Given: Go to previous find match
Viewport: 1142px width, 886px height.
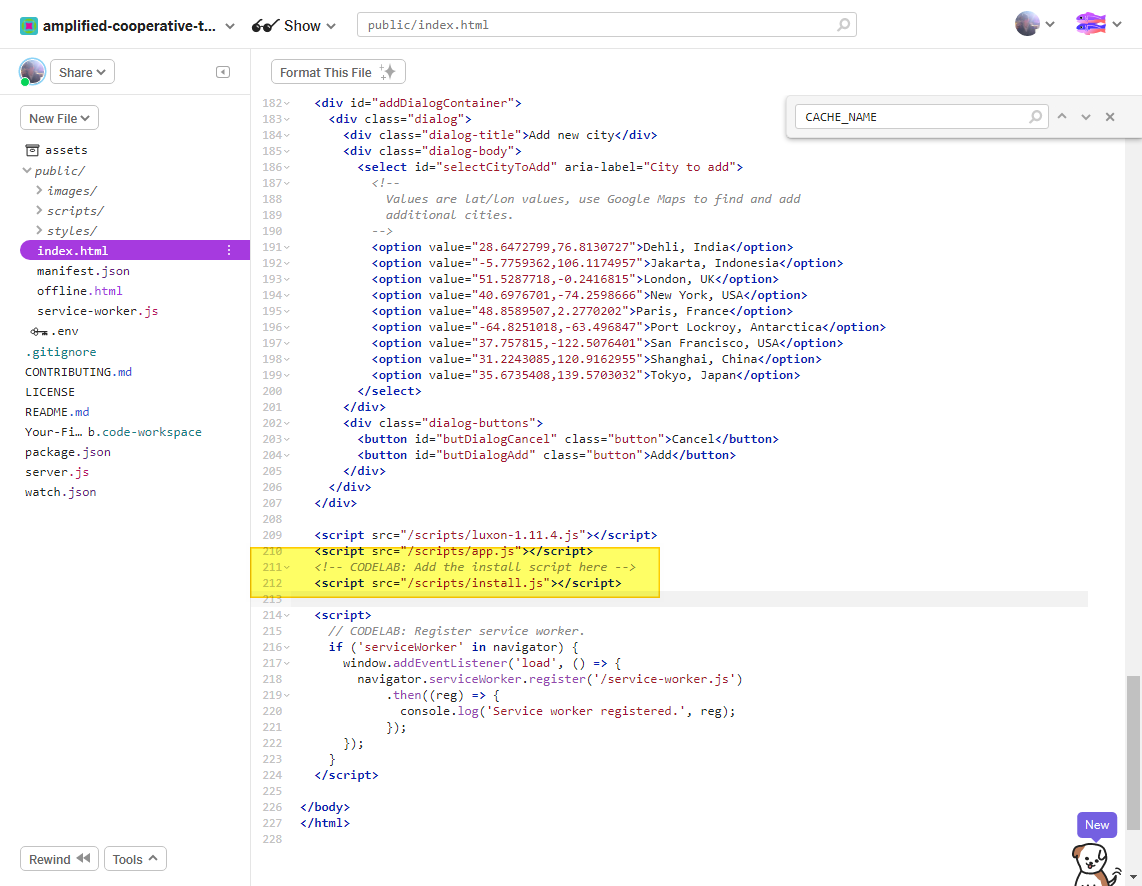Looking at the screenshot, I should (1062, 116).
